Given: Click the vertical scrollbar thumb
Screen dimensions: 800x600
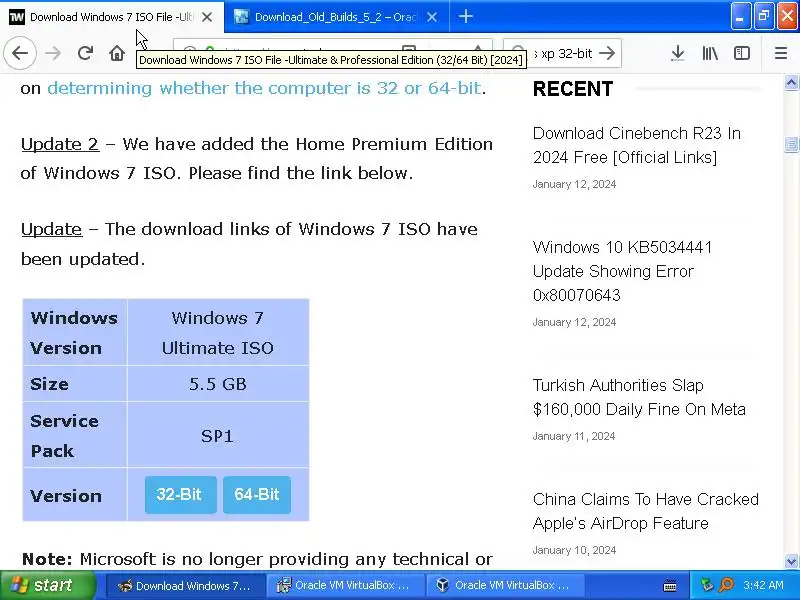Looking at the screenshot, I should (x=791, y=144).
